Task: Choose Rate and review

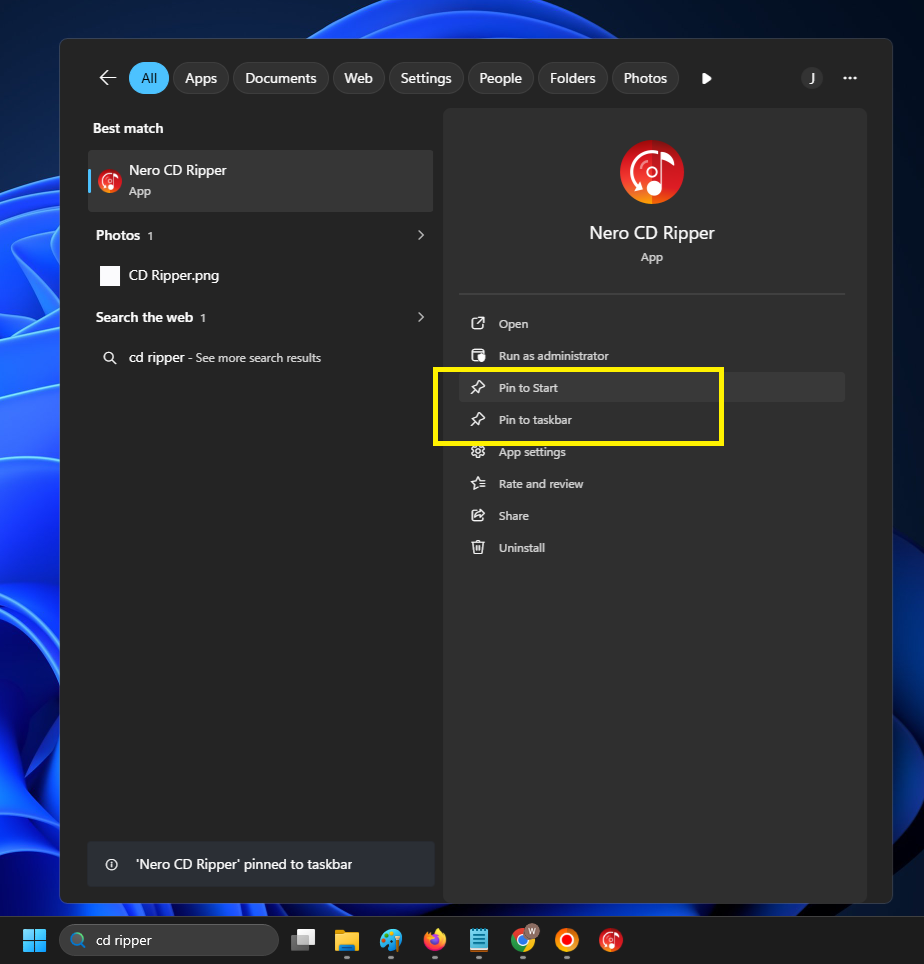Action: 652,483
